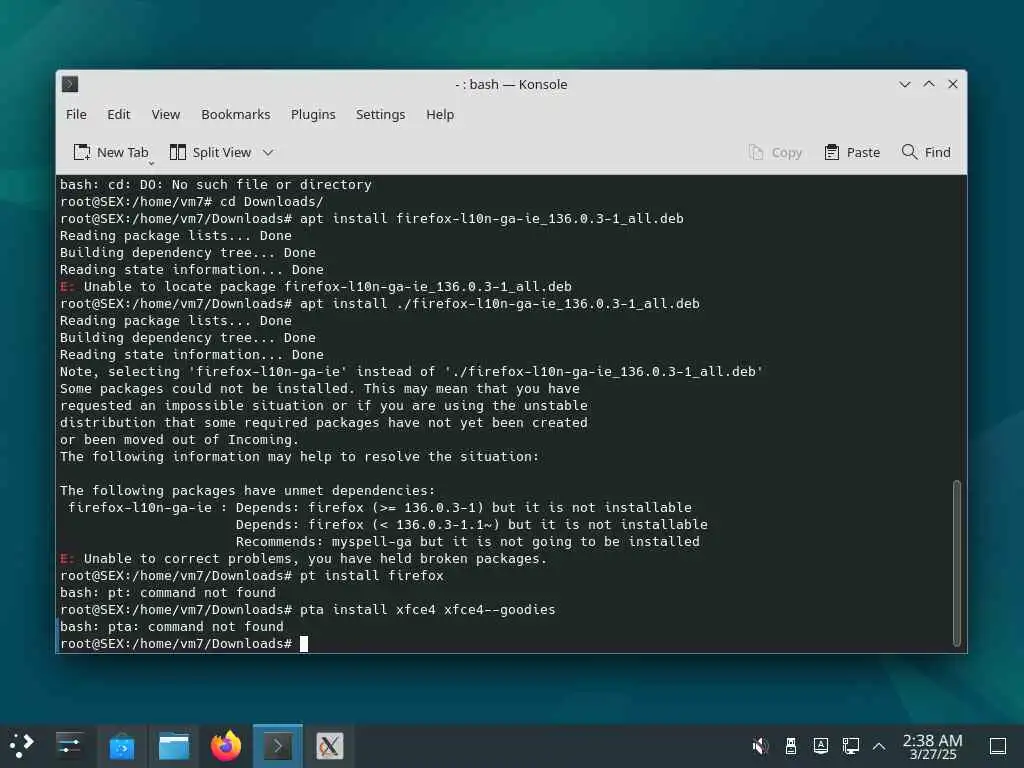Launch Firefox from the taskbar
Screen dimensions: 1024x768
point(226,746)
